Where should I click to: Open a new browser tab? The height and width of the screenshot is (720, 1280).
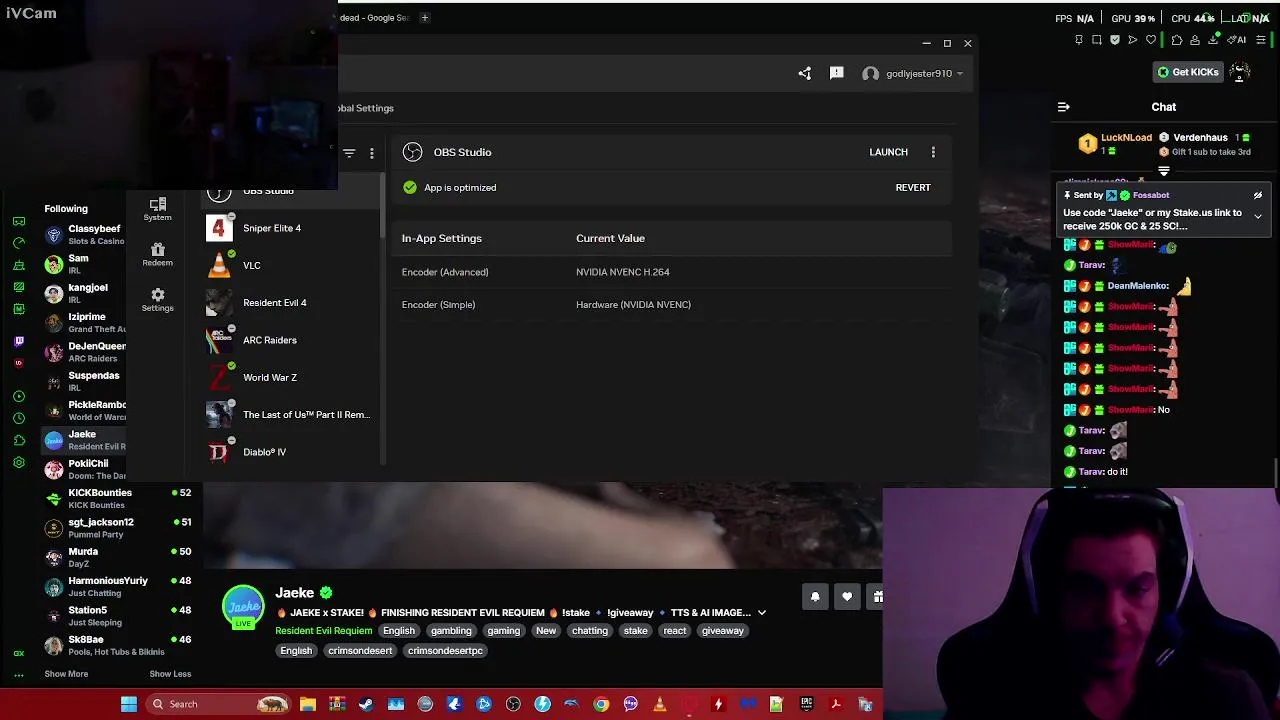(424, 17)
